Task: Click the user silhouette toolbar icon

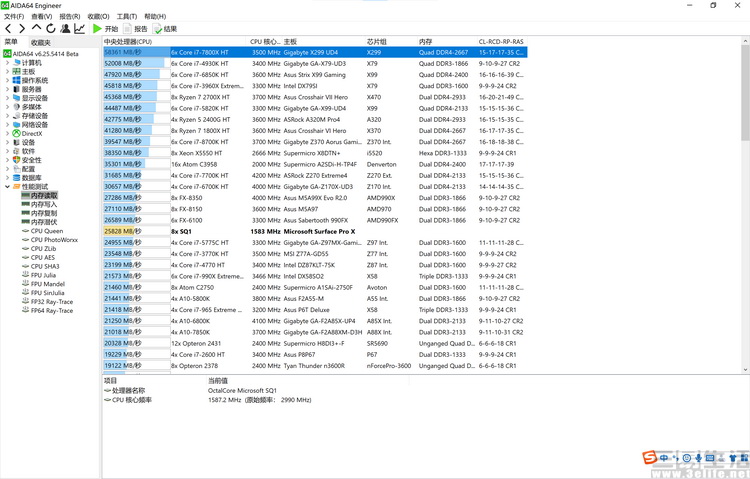Action: pos(66,29)
